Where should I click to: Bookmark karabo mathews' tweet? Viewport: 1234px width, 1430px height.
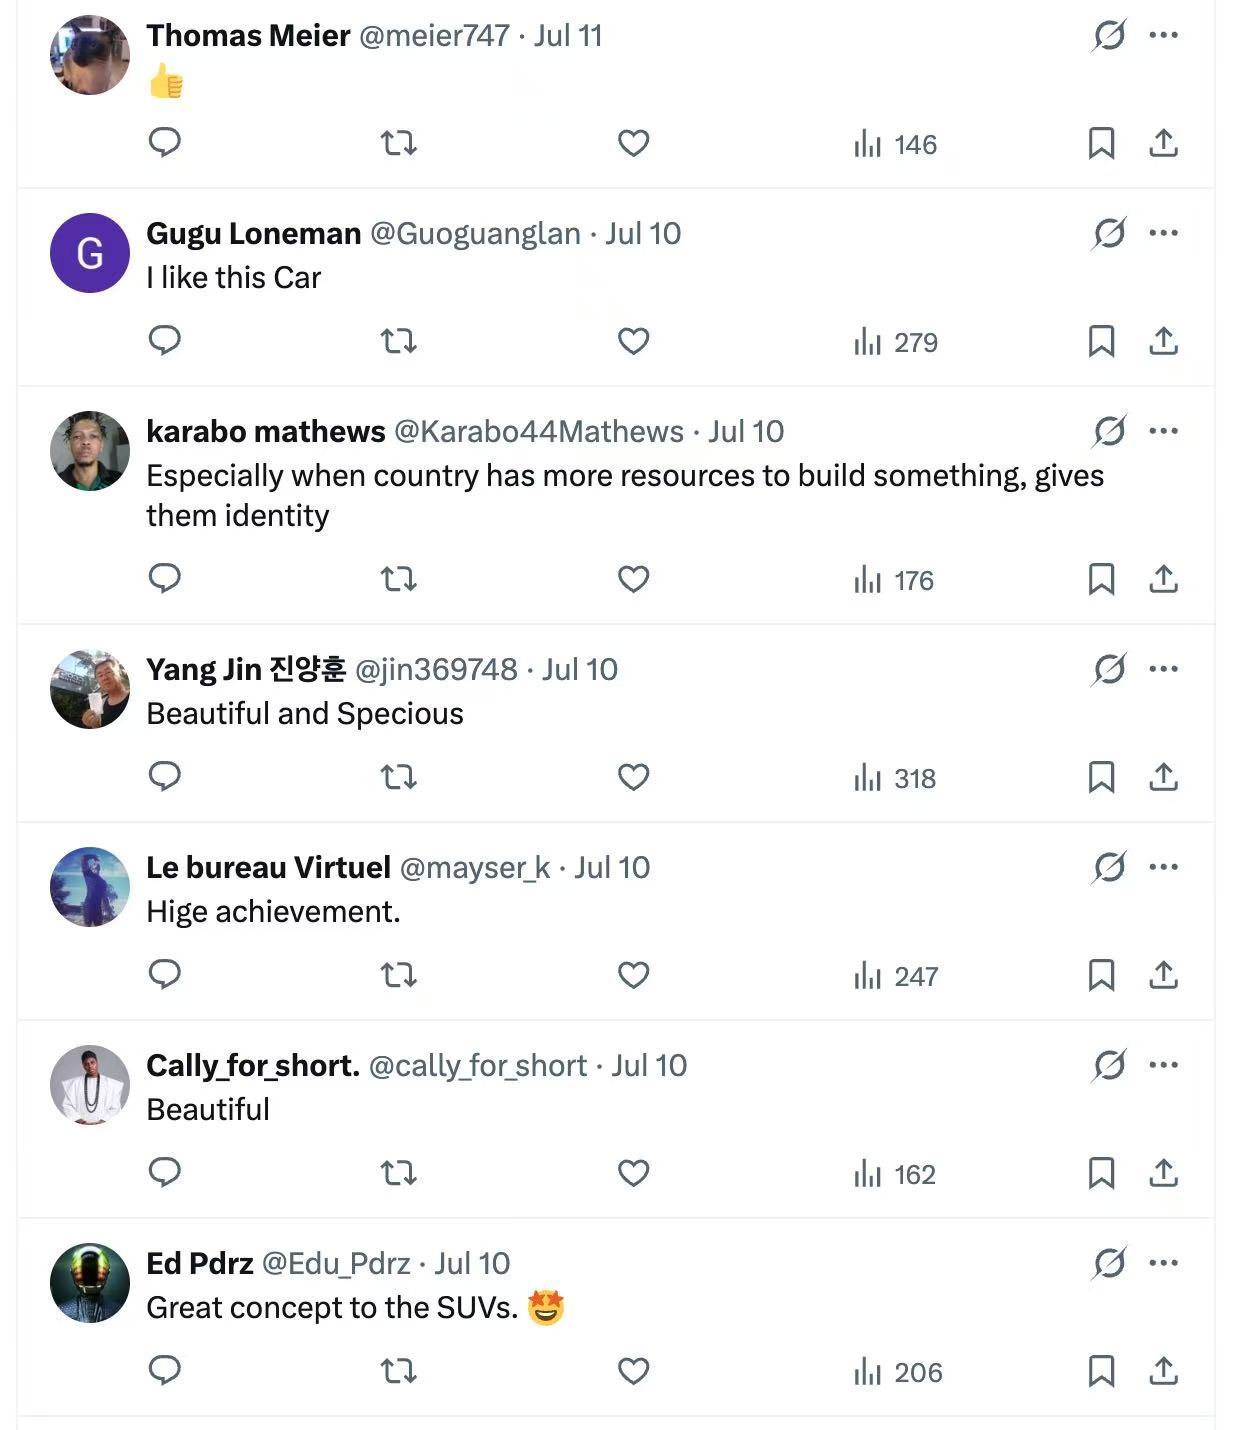pos(1101,579)
